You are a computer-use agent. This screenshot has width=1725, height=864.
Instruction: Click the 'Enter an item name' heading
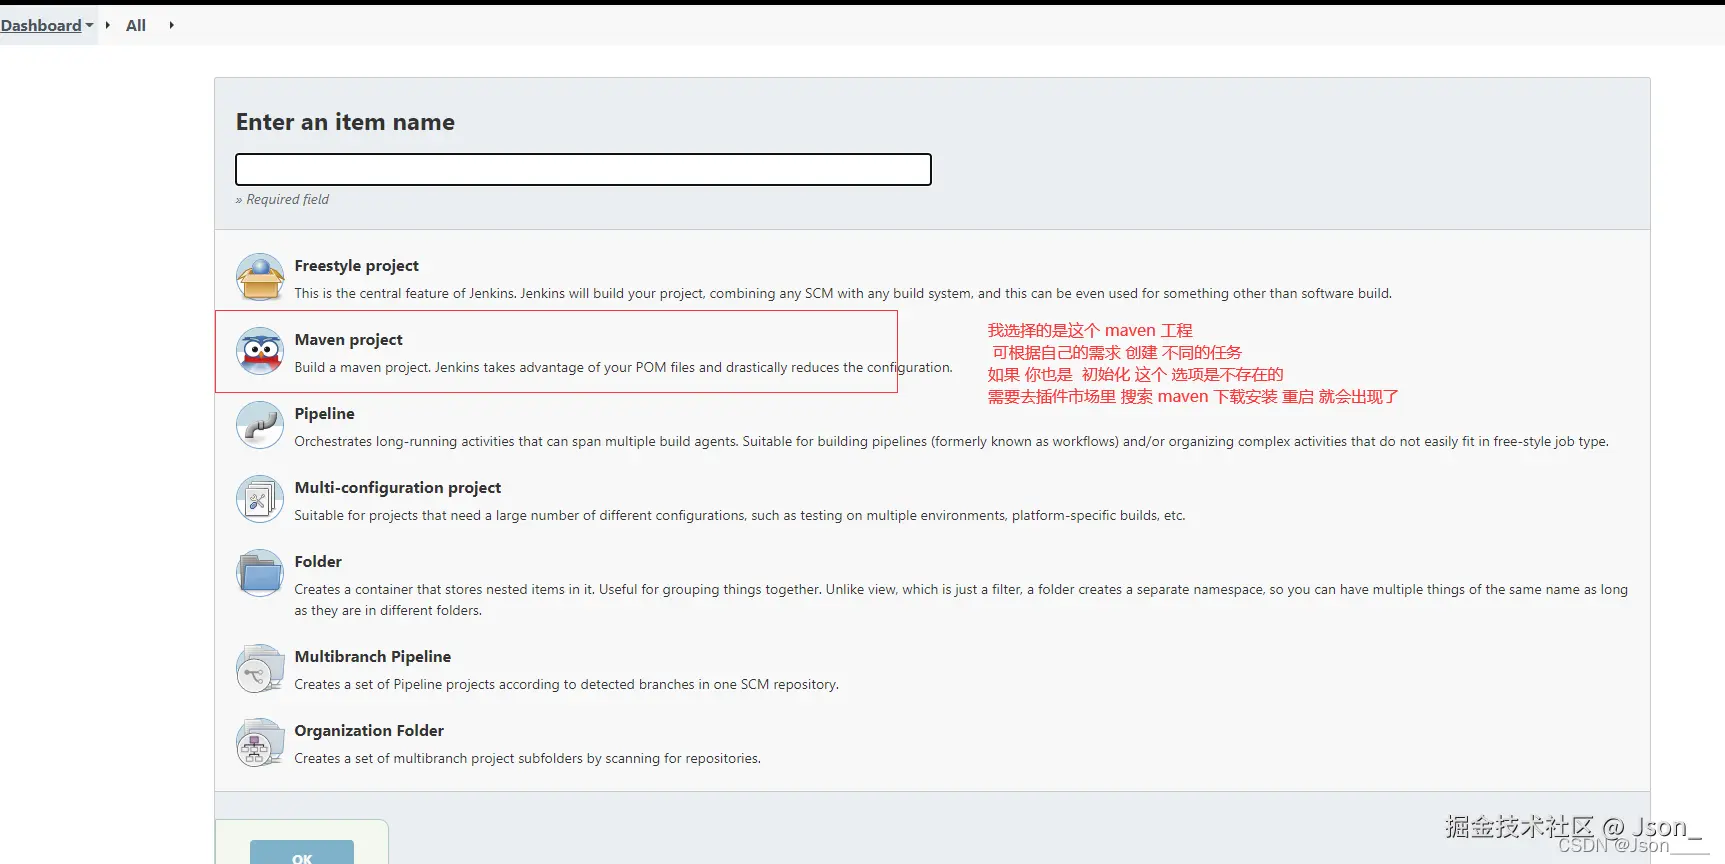click(x=345, y=122)
